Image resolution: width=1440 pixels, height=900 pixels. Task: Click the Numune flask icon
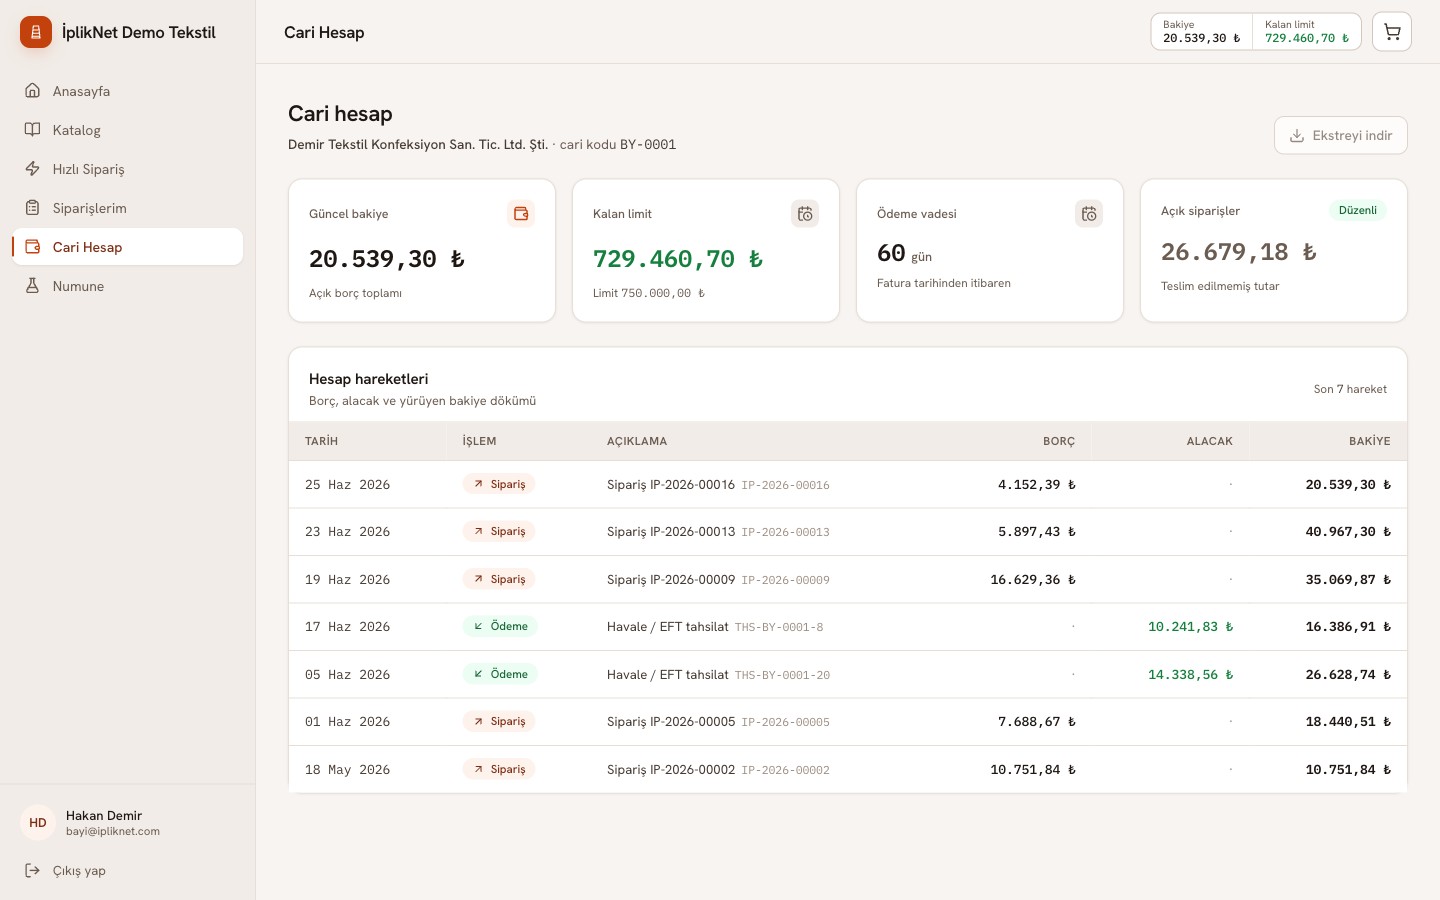coord(33,286)
